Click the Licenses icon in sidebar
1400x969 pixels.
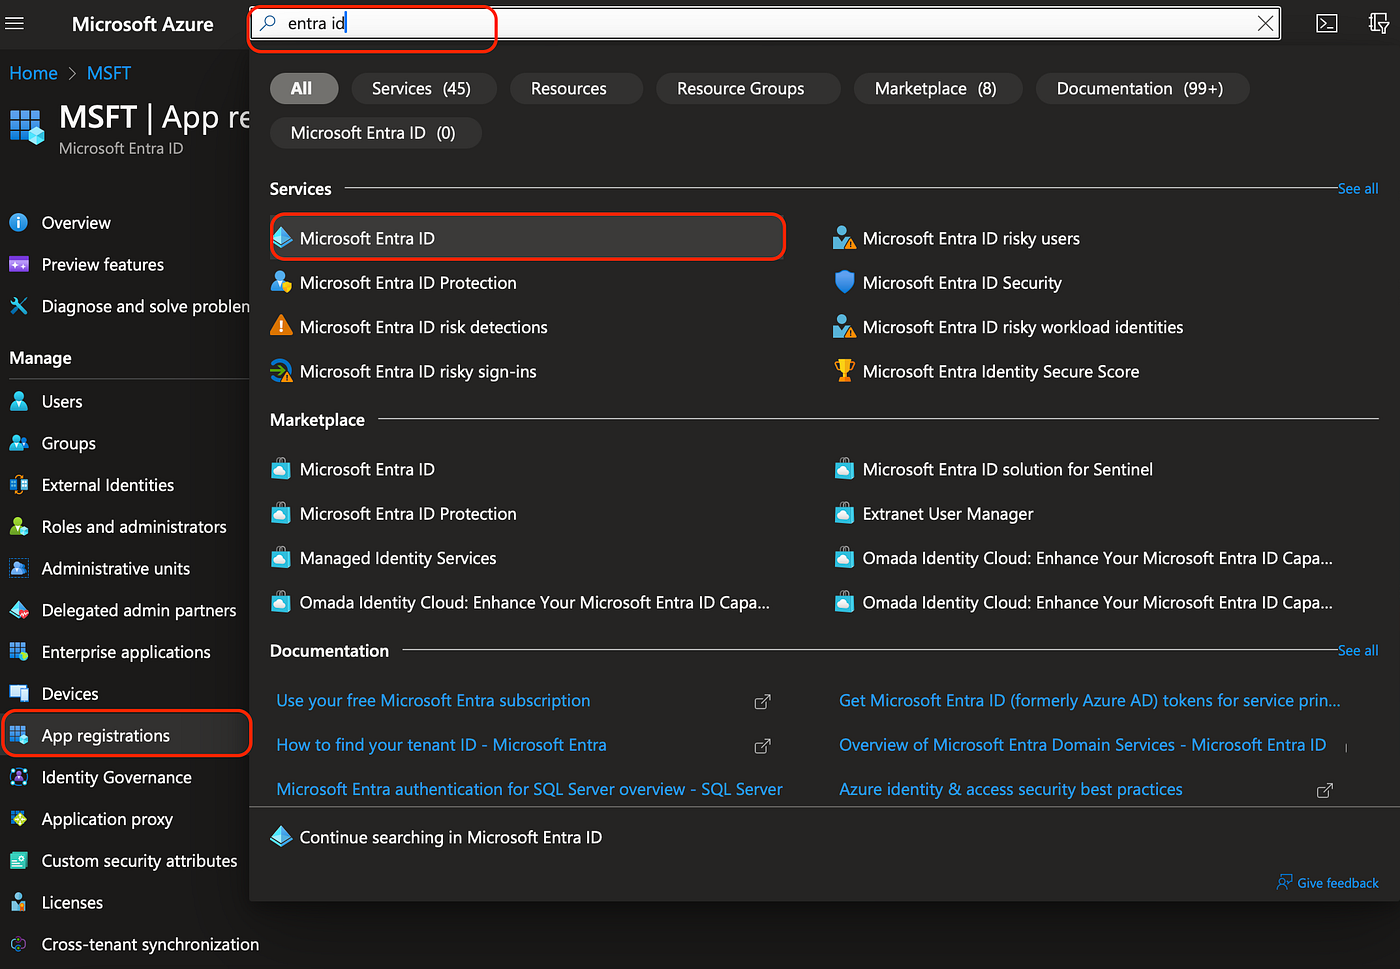point(18,902)
